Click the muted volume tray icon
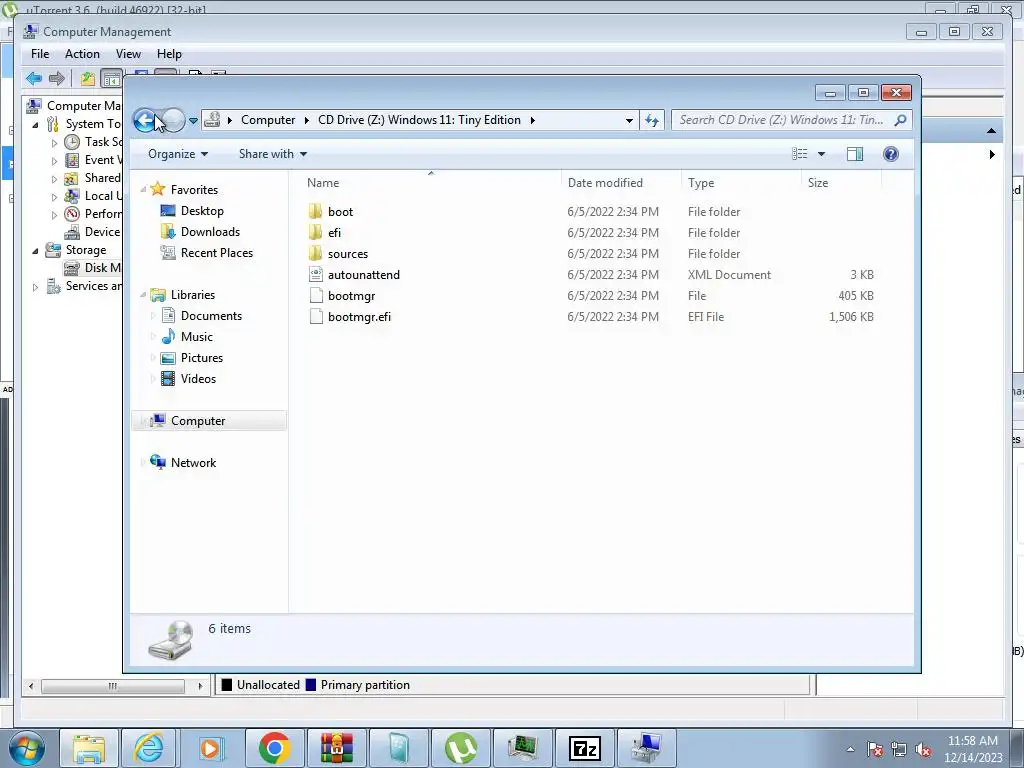The width and height of the screenshot is (1024, 768). tap(923, 750)
